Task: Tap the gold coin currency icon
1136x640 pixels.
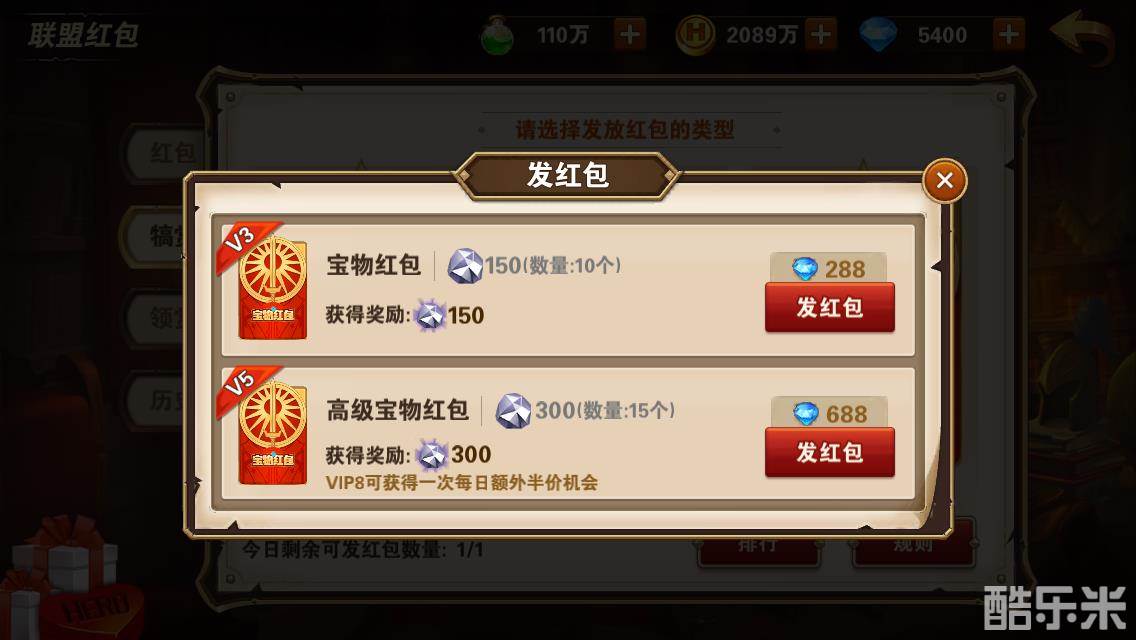Action: [x=696, y=35]
